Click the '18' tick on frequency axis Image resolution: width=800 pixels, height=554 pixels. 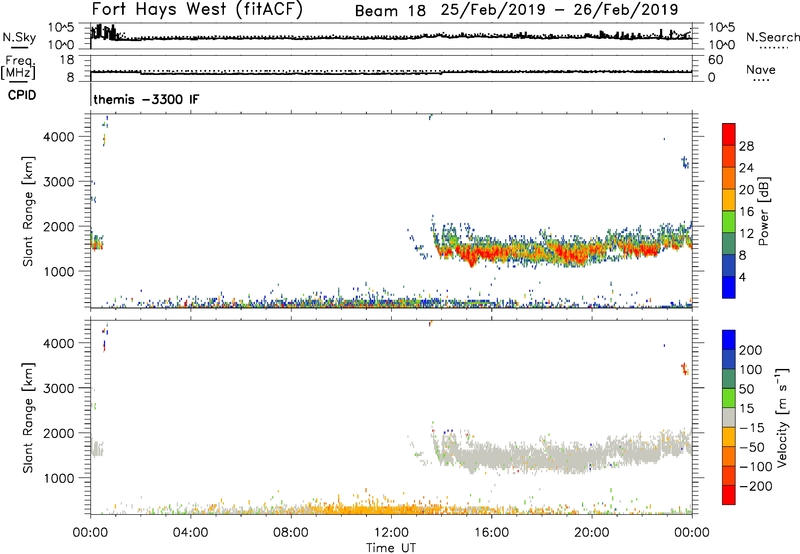[67, 60]
